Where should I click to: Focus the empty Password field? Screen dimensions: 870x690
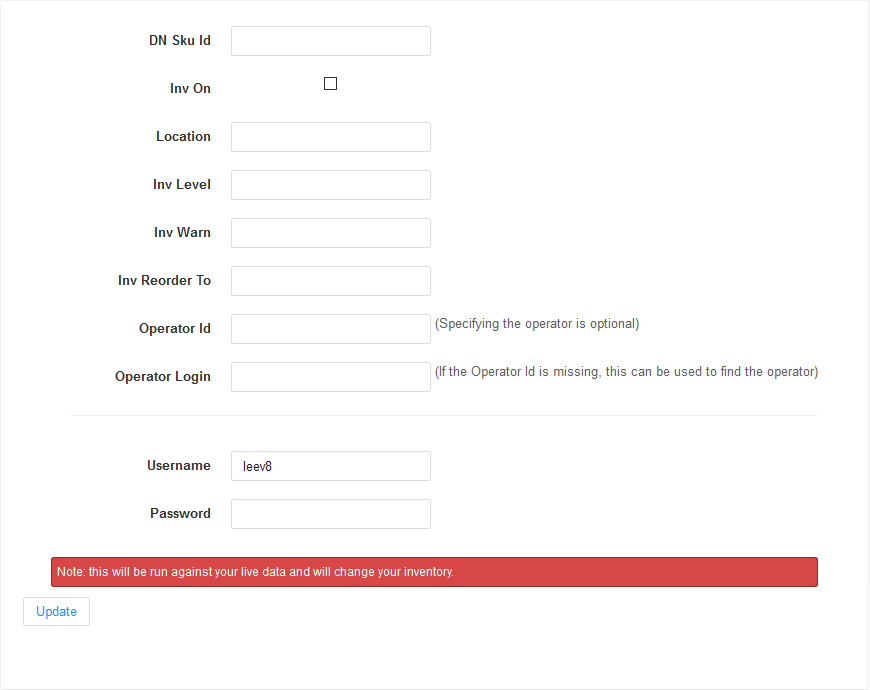pyautogui.click(x=330, y=513)
